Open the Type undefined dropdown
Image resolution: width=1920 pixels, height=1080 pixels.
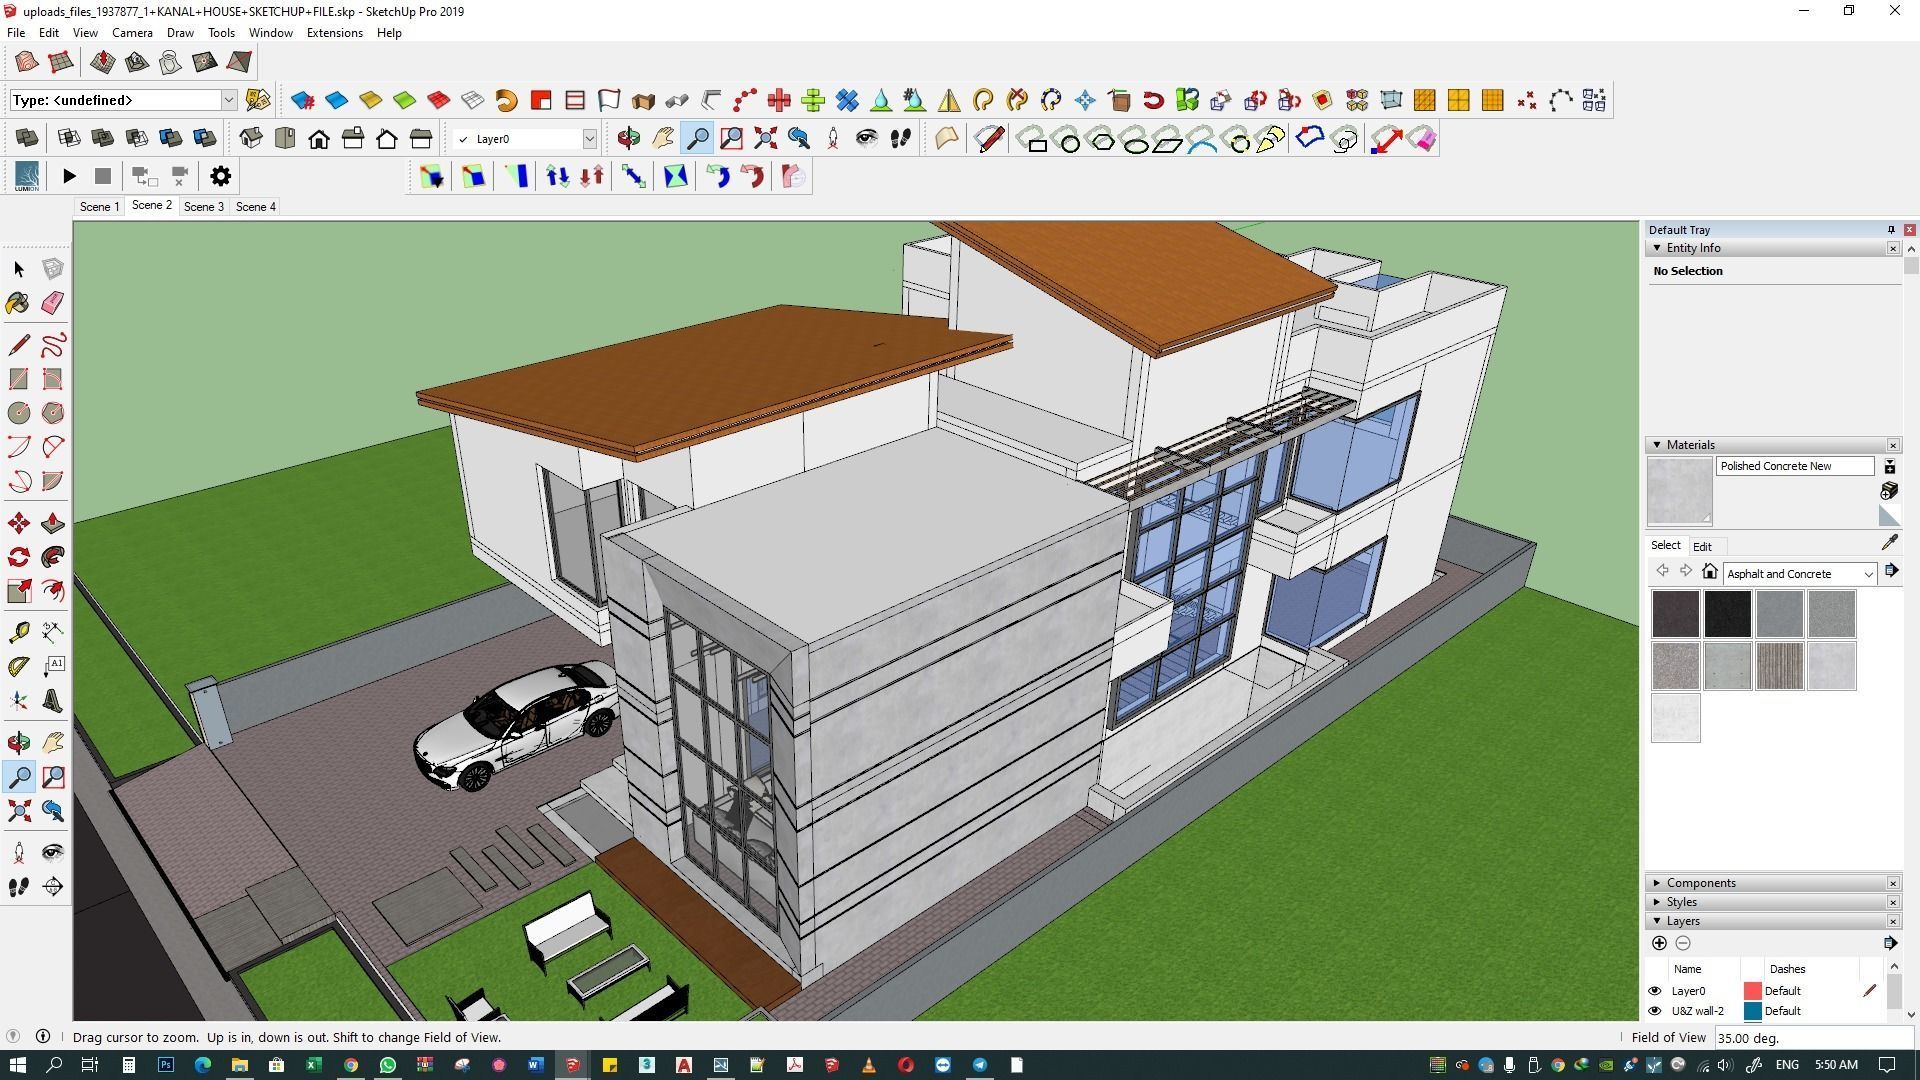point(228,100)
